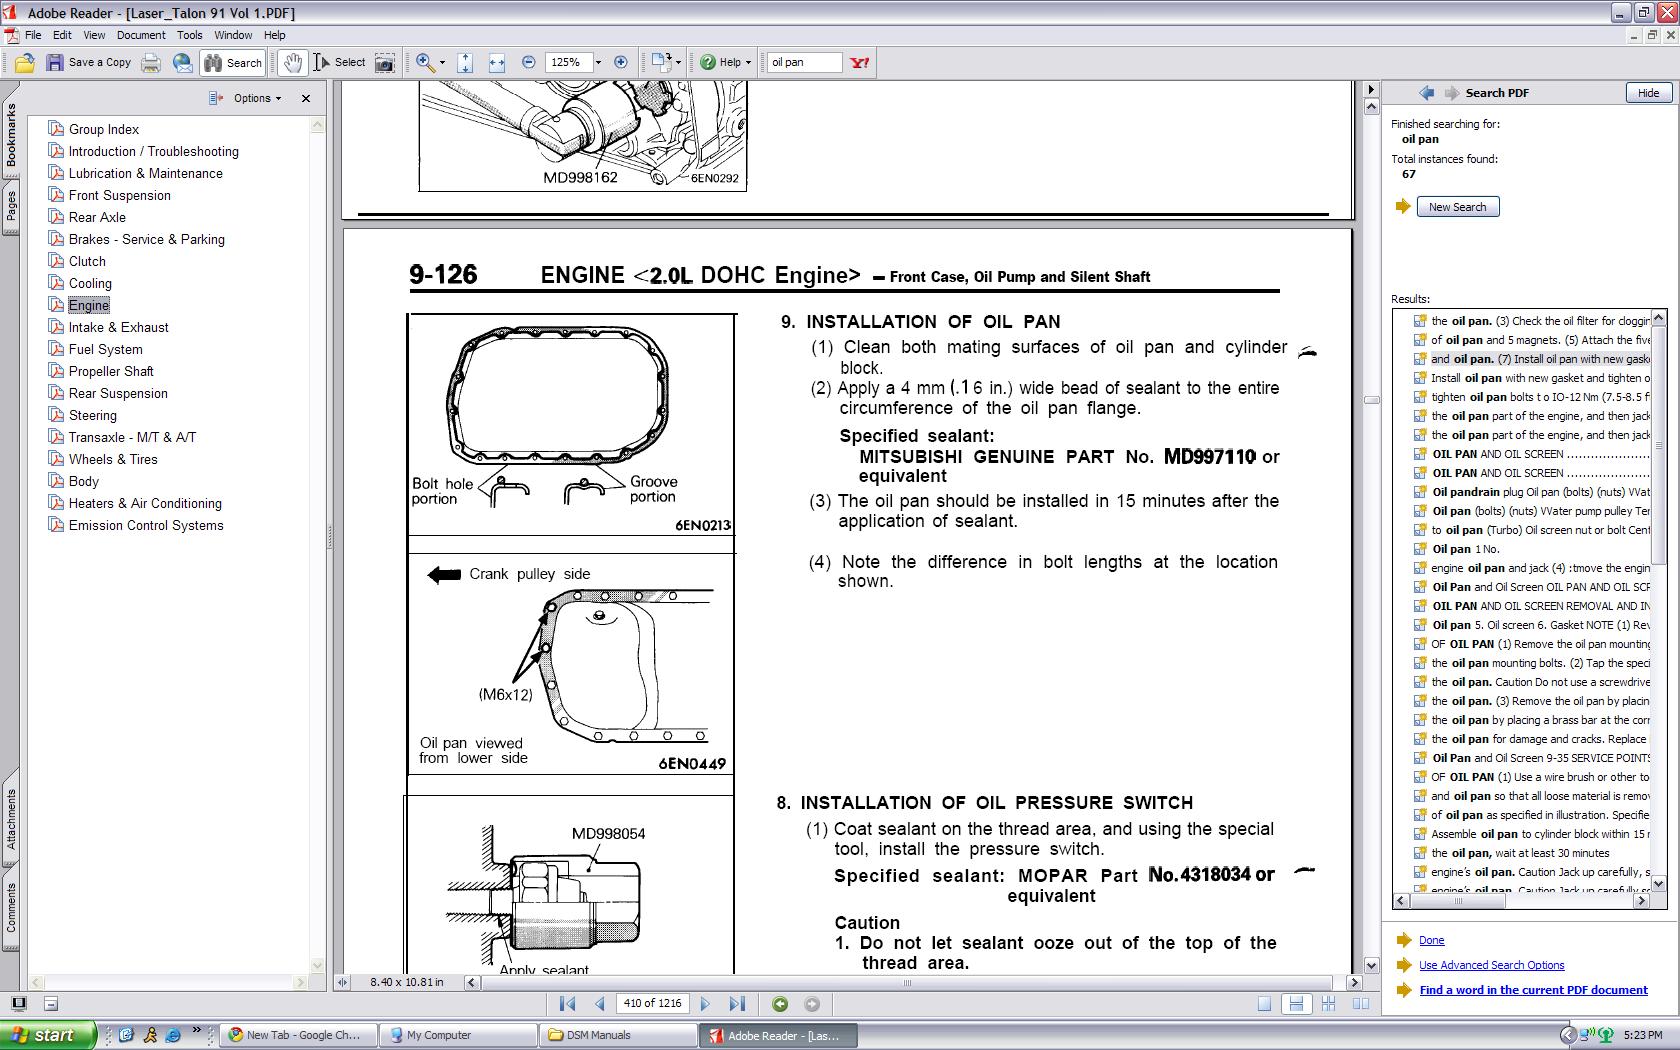Select the Cooling bookmark
Screen dimensions: 1680x1050
pos(90,283)
